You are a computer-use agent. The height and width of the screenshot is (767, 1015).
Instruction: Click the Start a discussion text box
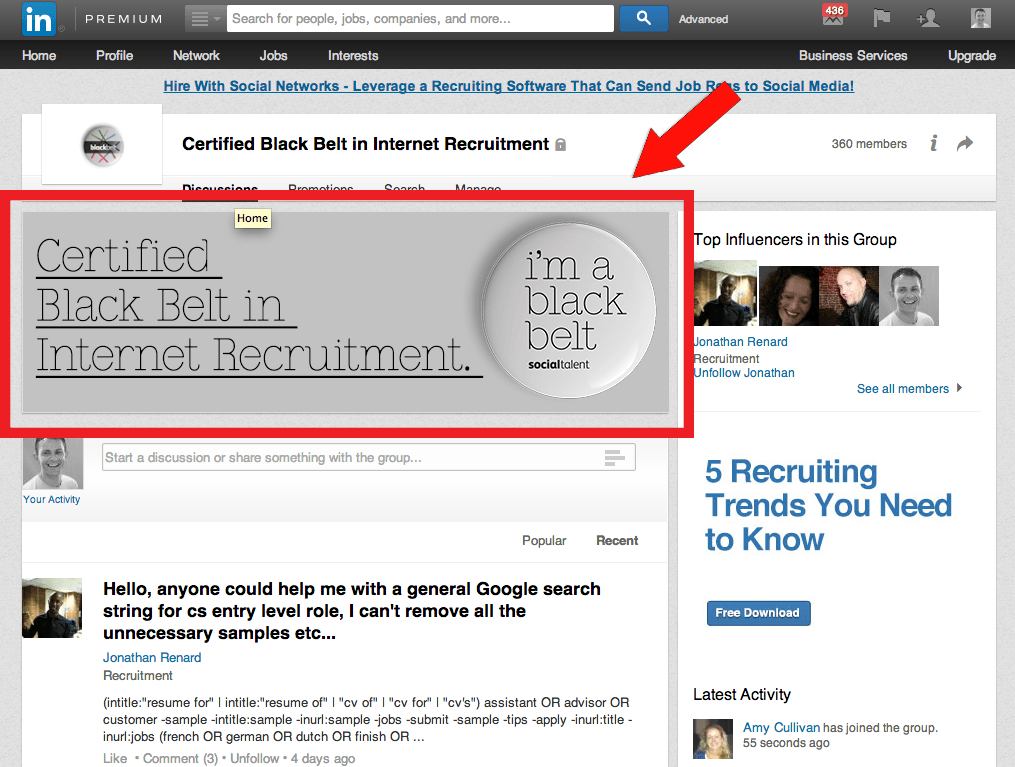pyautogui.click(x=368, y=458)
